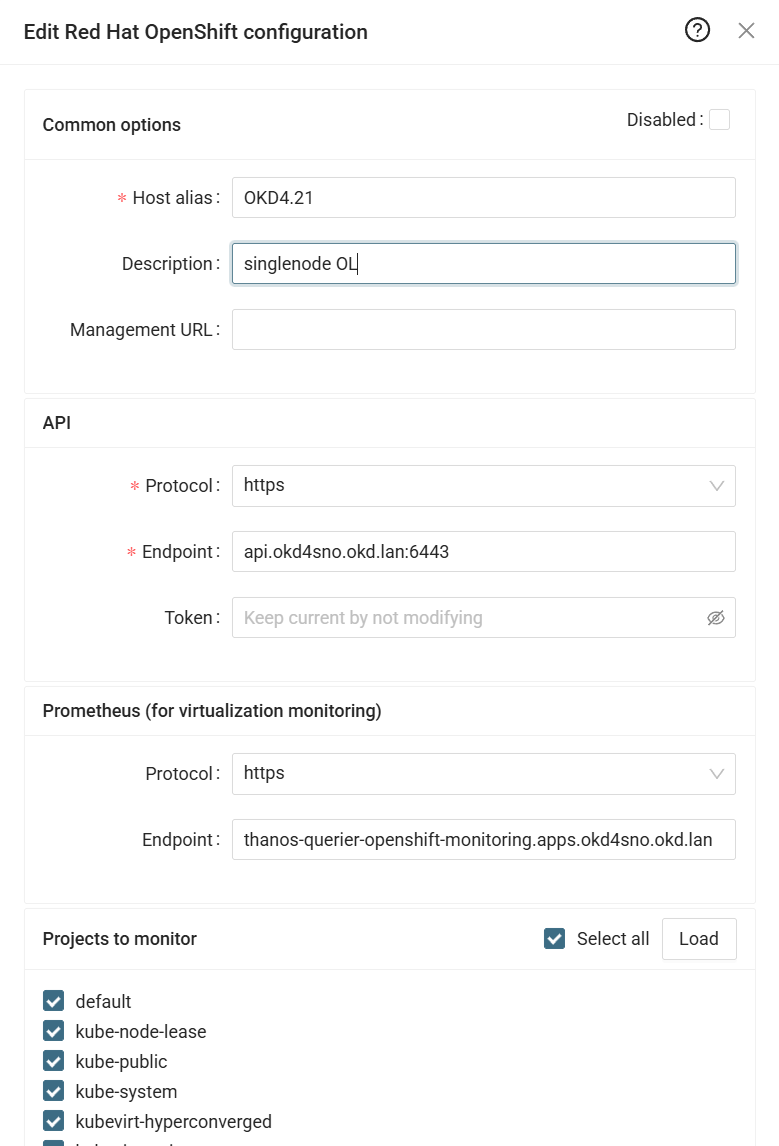Viewport: 779px width, 1146px height.
Task: Uncheck the default project checkbox
Action: (x=54, y=1001)
